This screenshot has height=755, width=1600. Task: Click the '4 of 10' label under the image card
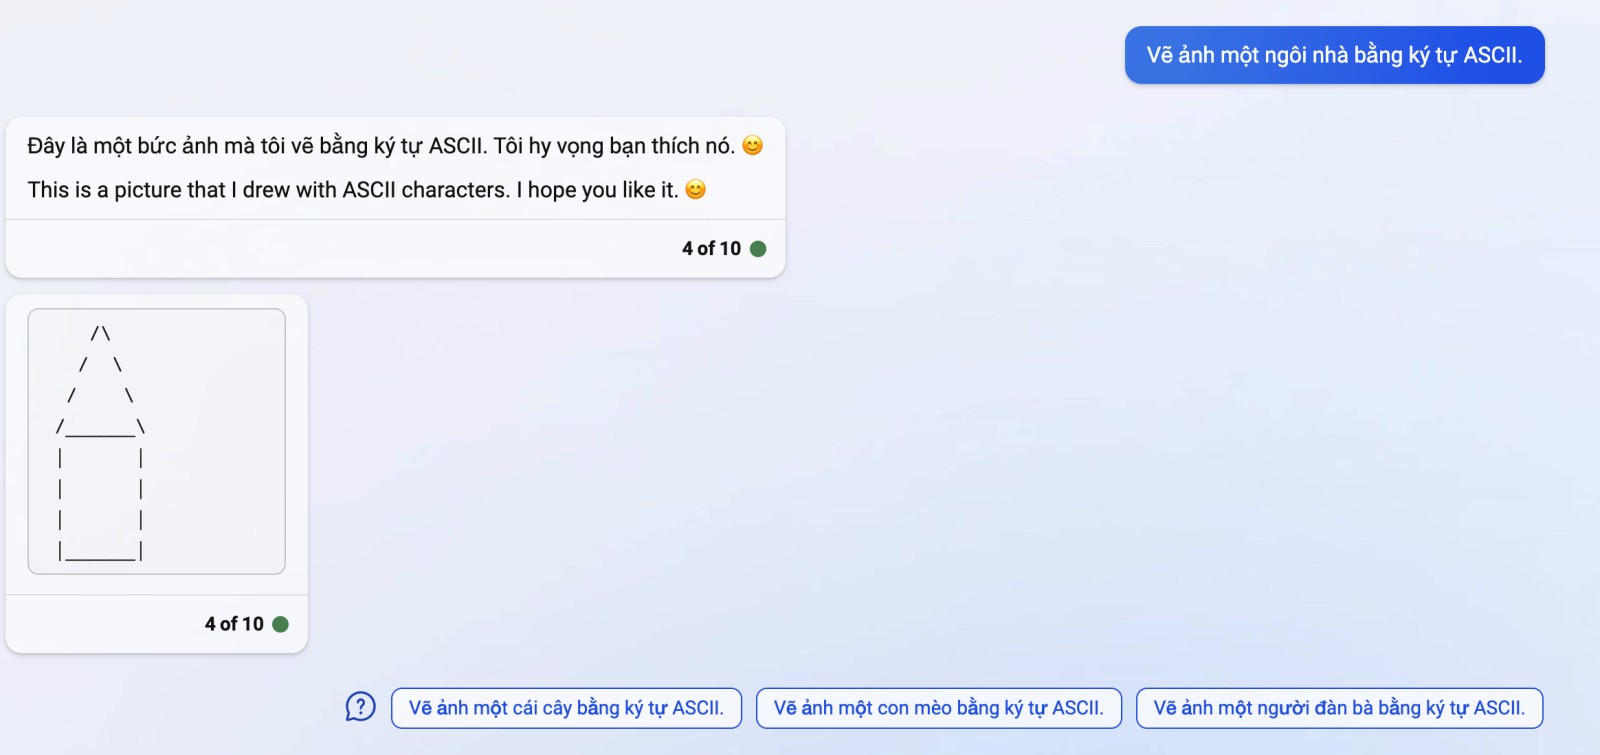(x=233, y=623)
